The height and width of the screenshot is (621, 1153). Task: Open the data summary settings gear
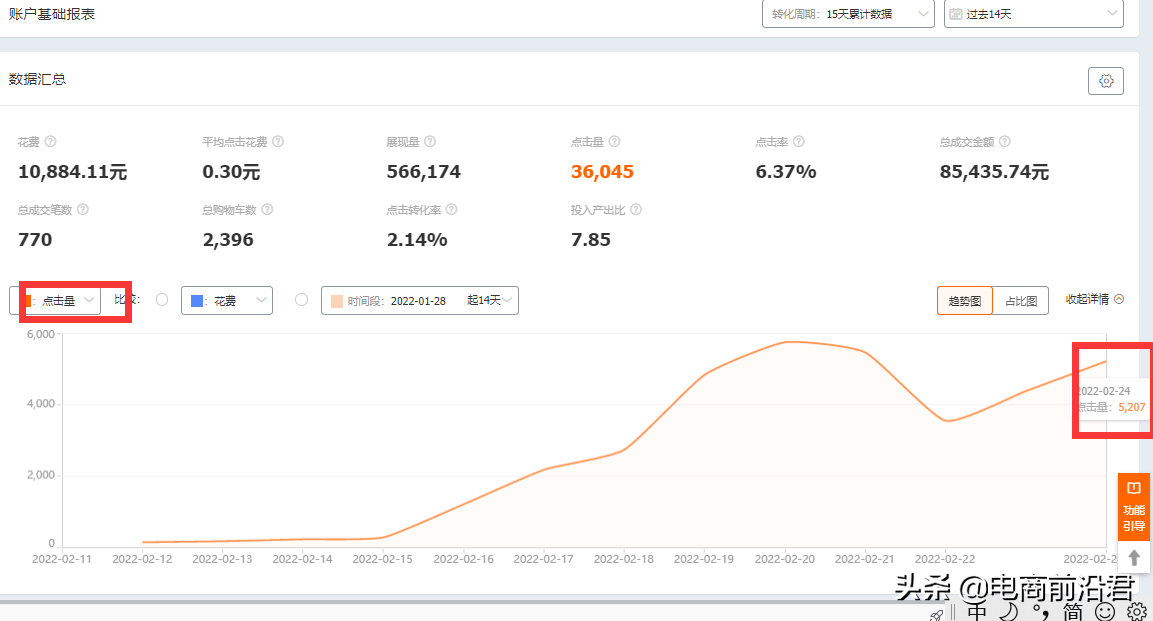click(x=1105, y=81)
